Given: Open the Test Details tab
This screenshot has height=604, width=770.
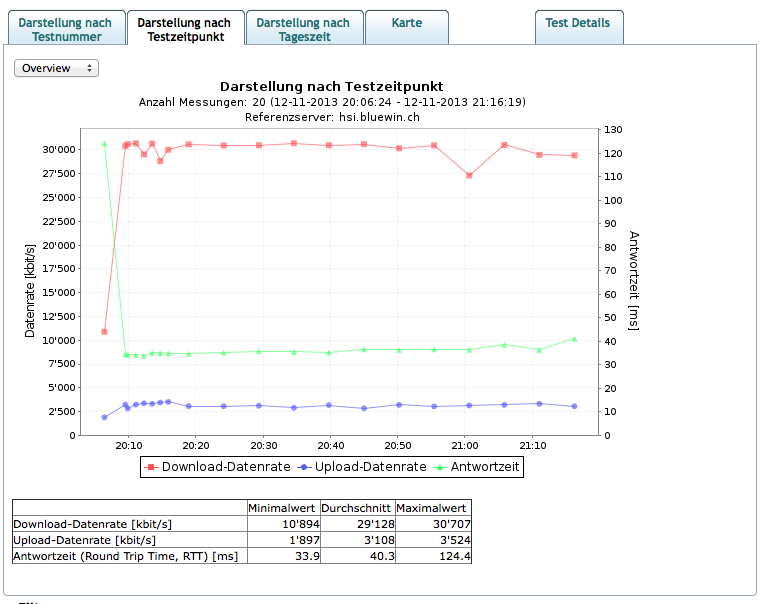Looking at the screenshot, I should pos(578,23).
